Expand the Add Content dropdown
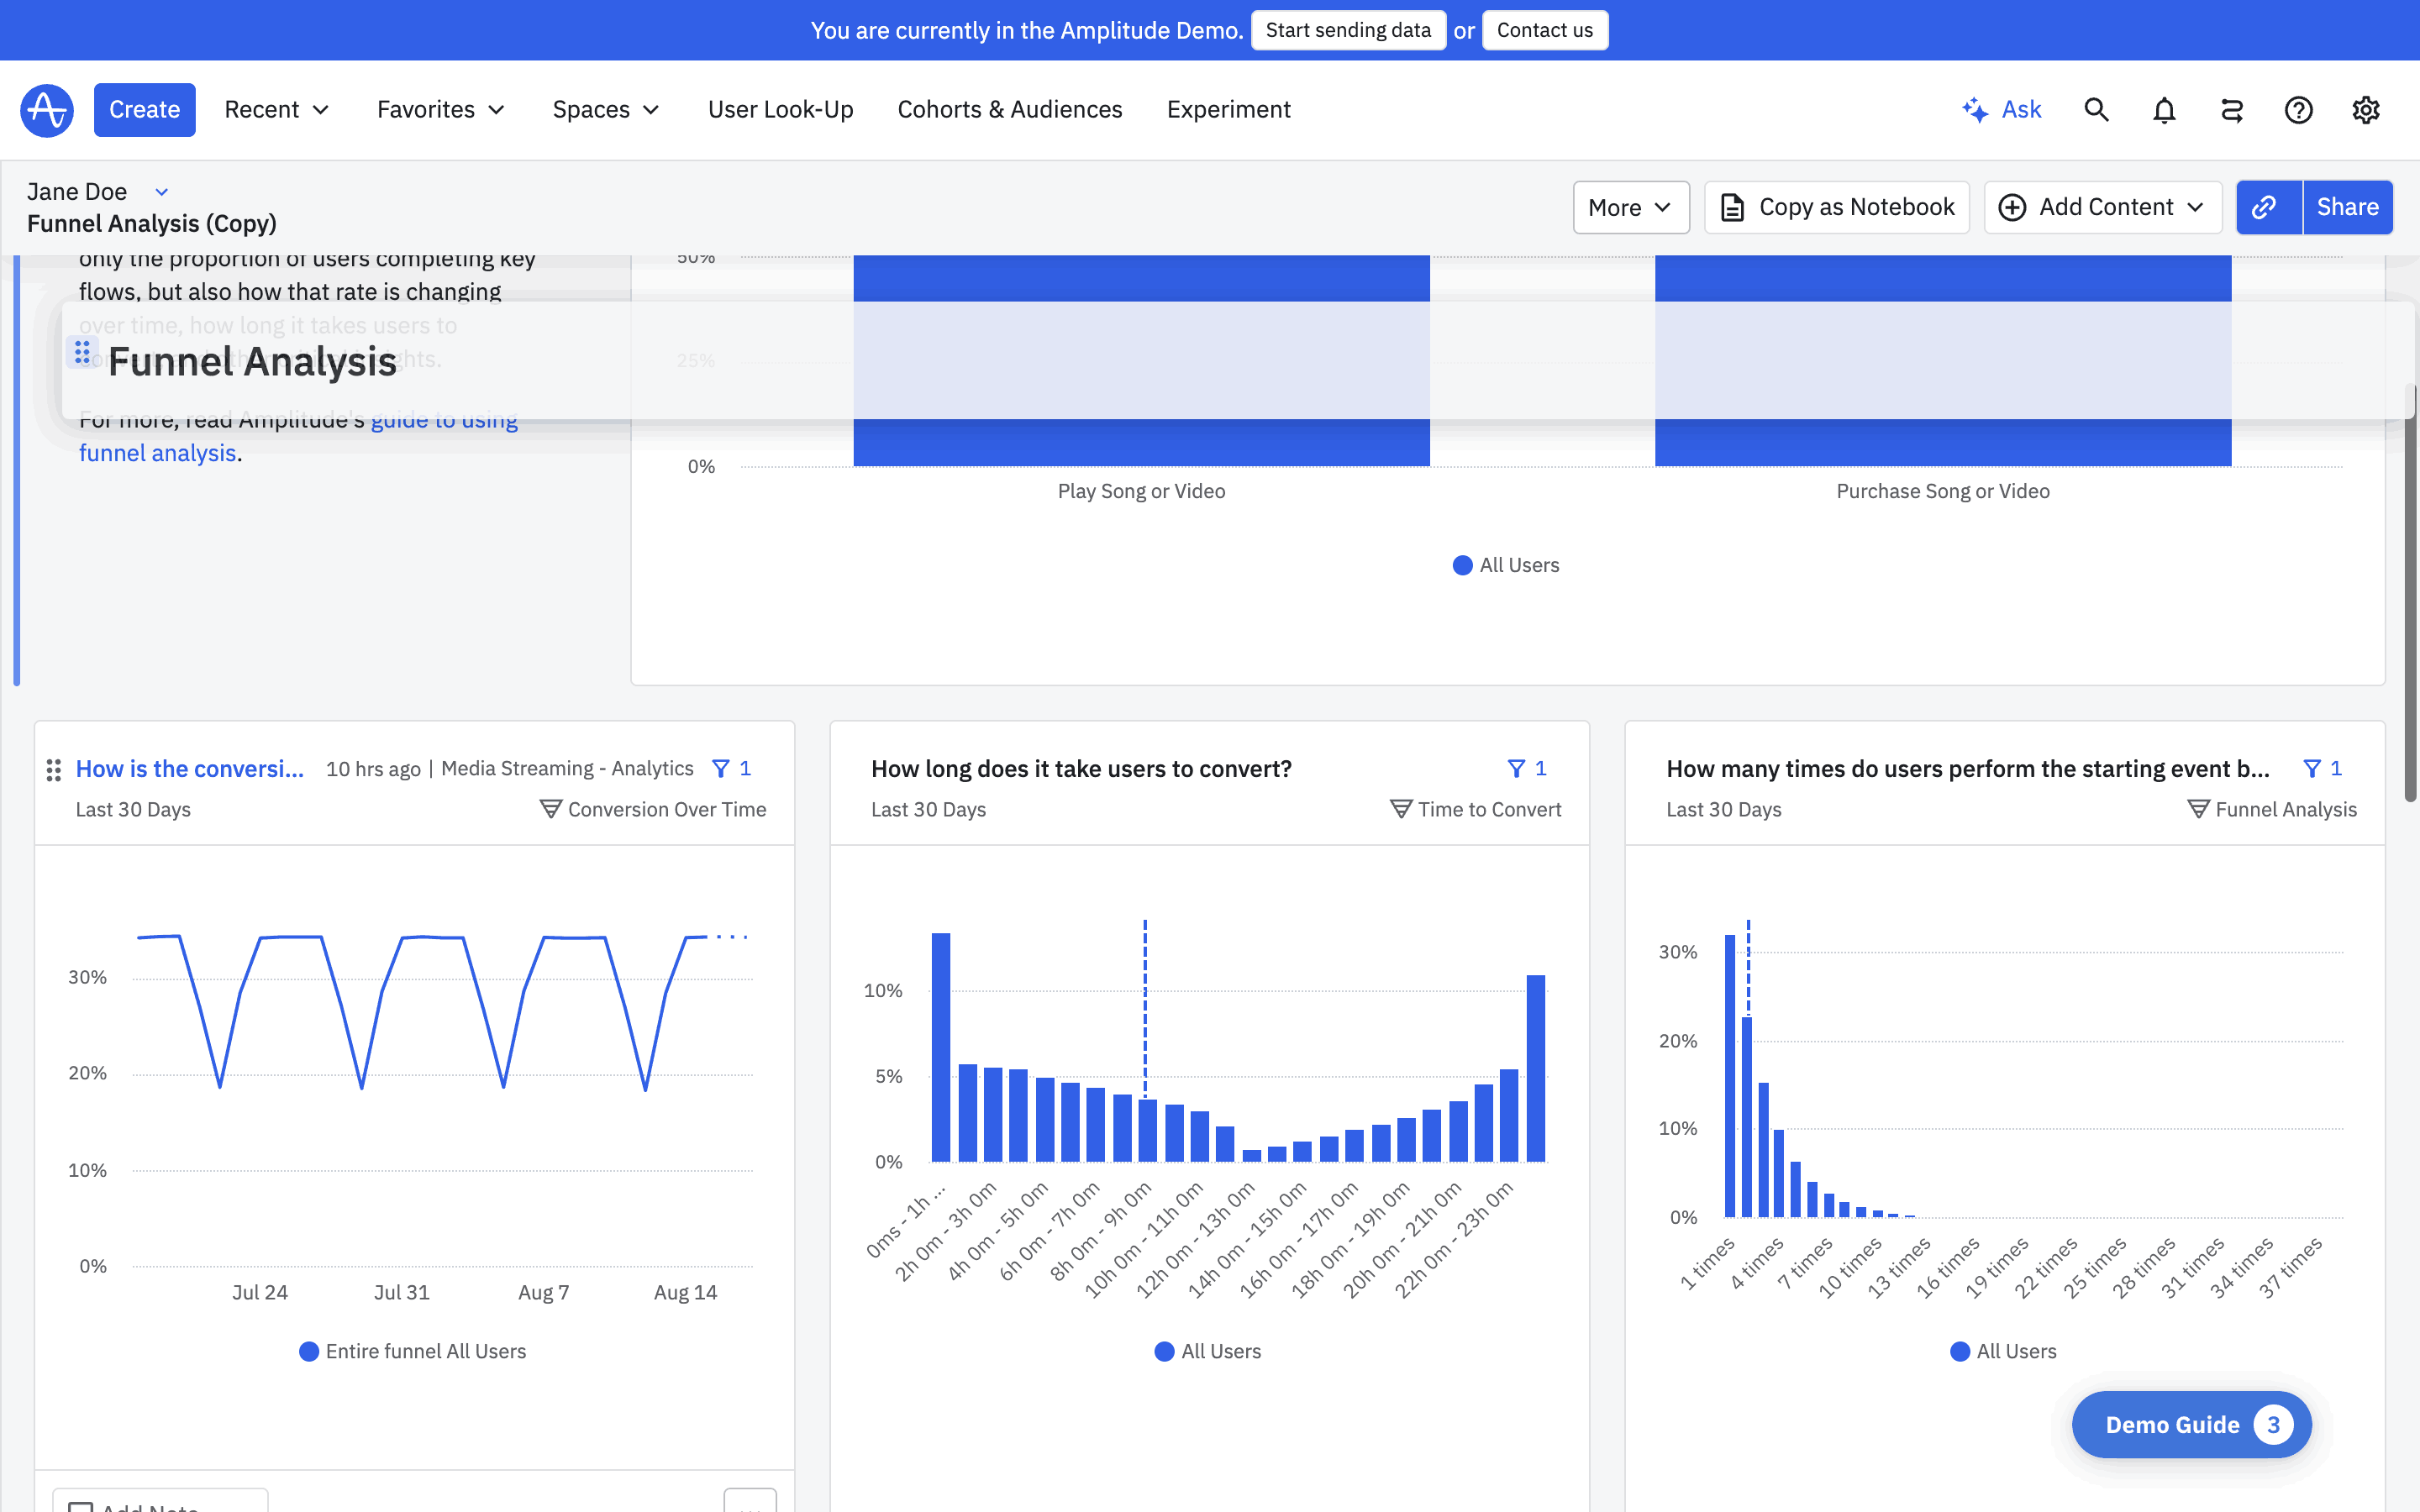The image size is (2420, 1512). coord(2102,207)
